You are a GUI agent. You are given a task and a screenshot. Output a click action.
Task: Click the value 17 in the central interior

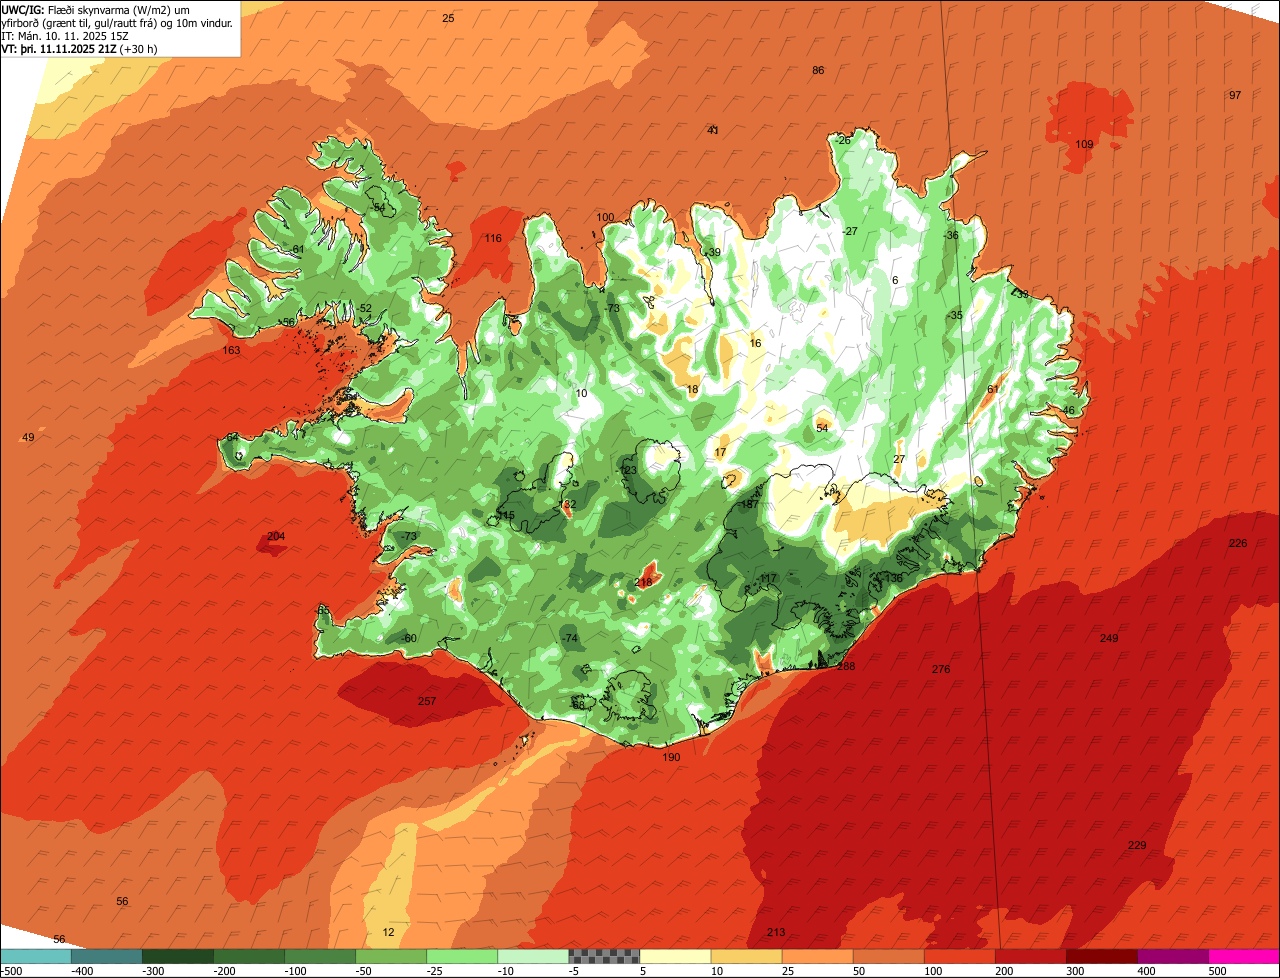pos(720,452)
